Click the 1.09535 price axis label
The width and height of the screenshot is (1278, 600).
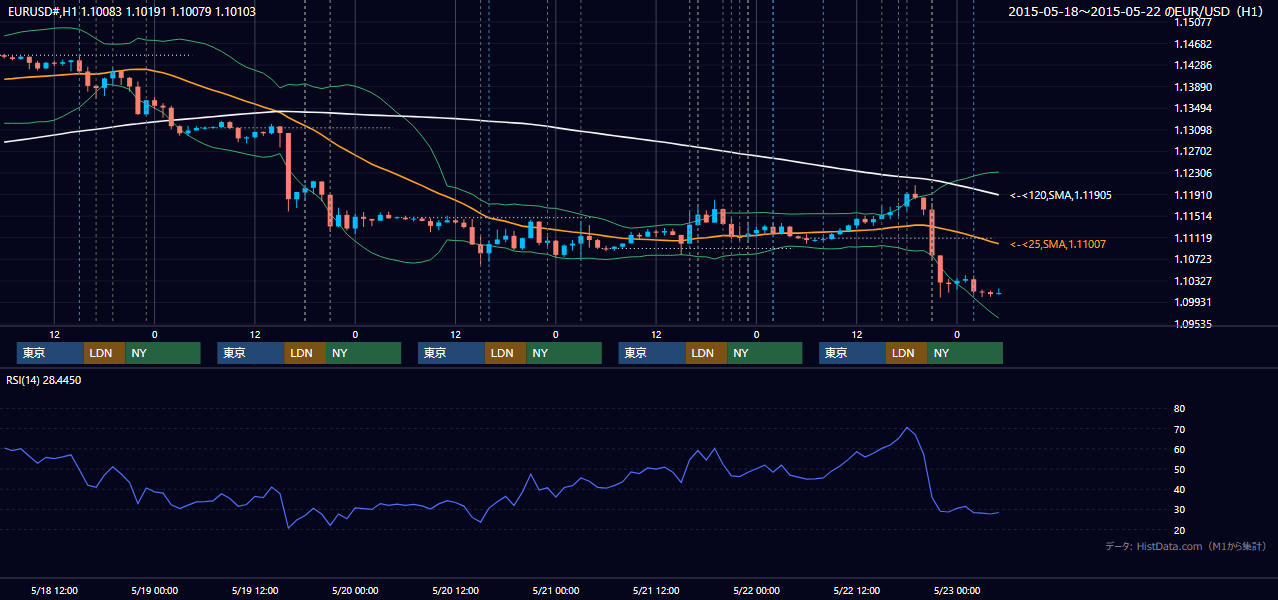tap(1192, 324)
